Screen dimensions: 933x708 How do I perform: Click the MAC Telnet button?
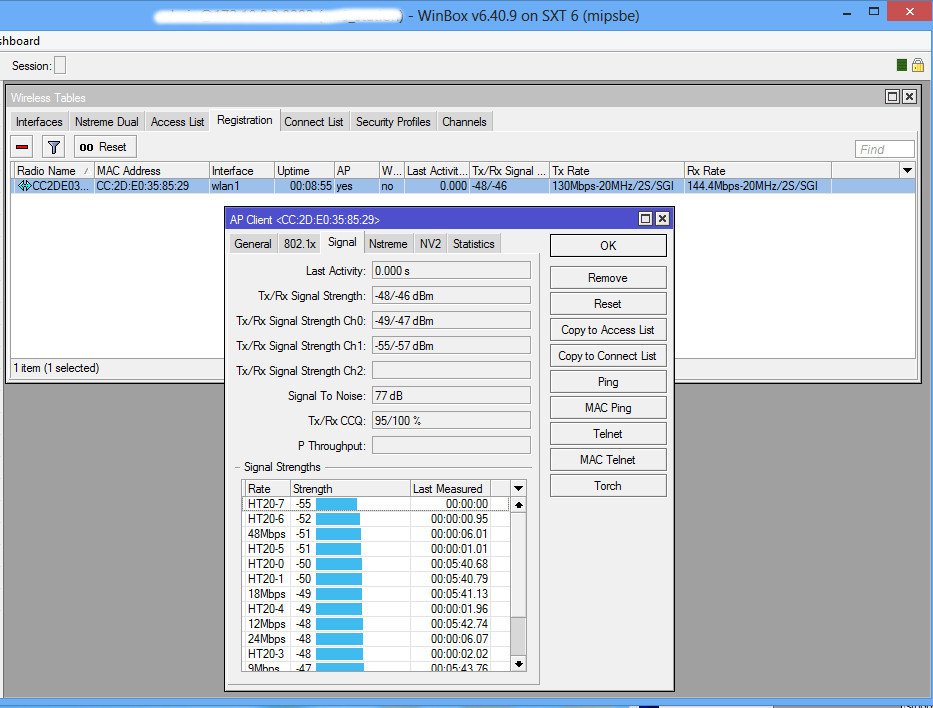coord(608,460)
